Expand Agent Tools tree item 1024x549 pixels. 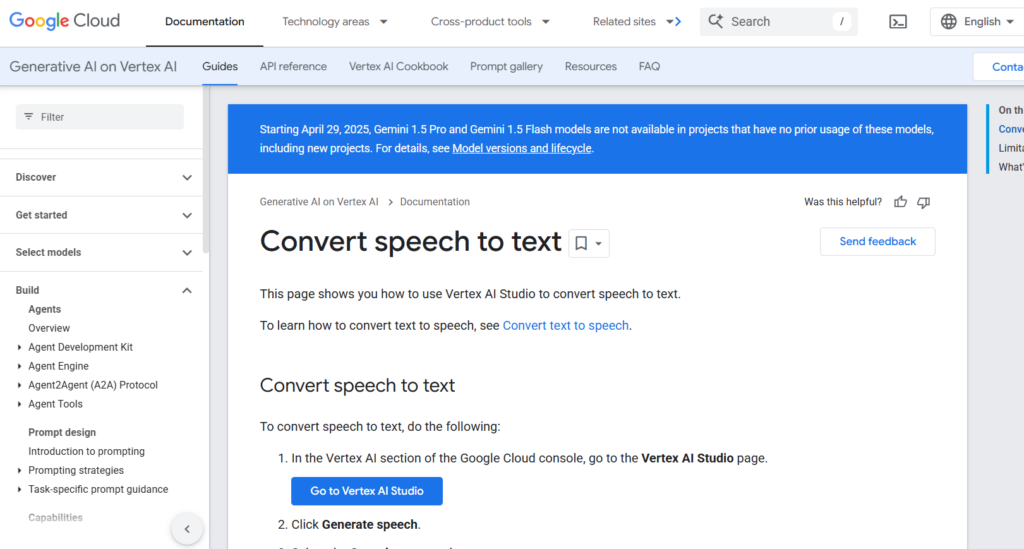pyautogui.click(x=19, y=404)
